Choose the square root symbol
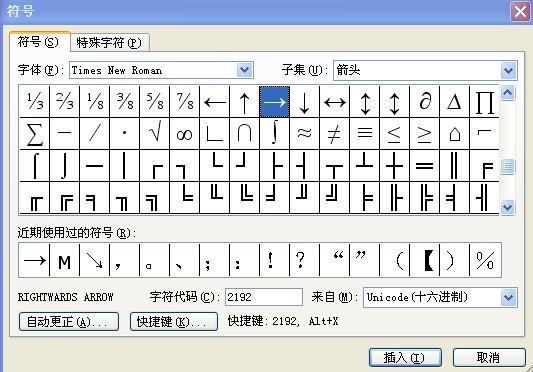Viewport: 533px width, 372px height. [x=155, y=134]
